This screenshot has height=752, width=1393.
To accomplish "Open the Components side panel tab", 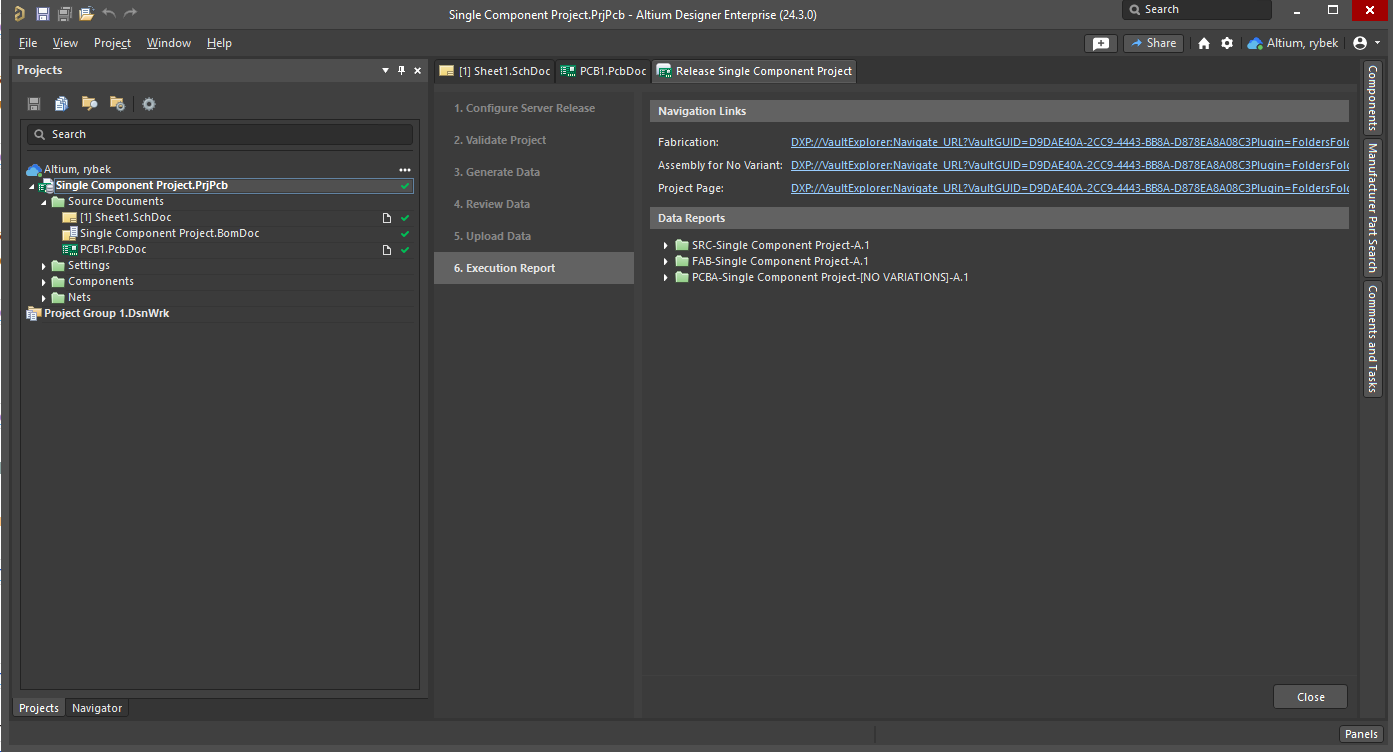I will [x=1372, y=99].
